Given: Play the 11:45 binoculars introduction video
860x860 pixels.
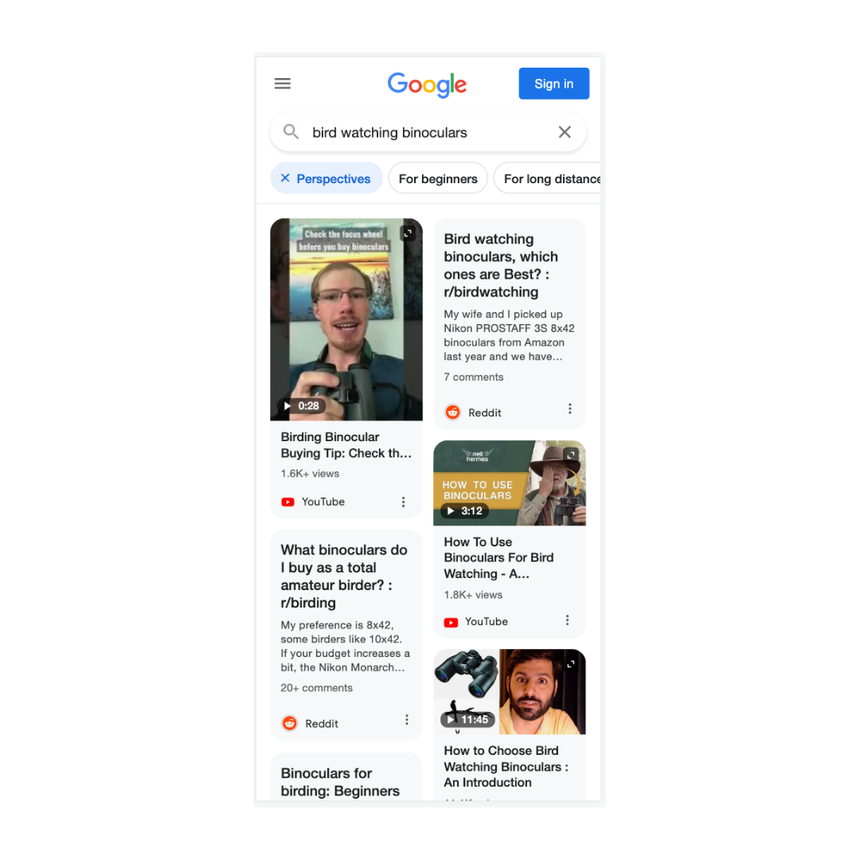Looking at the screenshot, I should point(510,692).
